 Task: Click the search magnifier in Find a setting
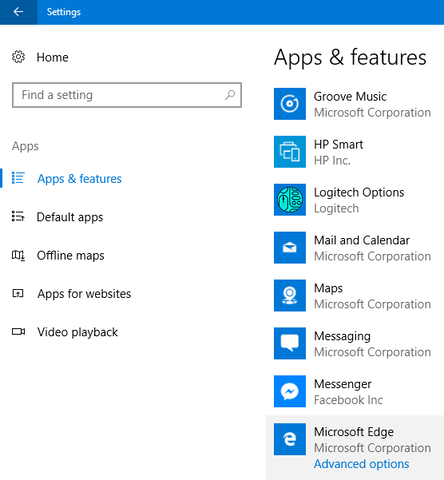click(x=230, y=95)
